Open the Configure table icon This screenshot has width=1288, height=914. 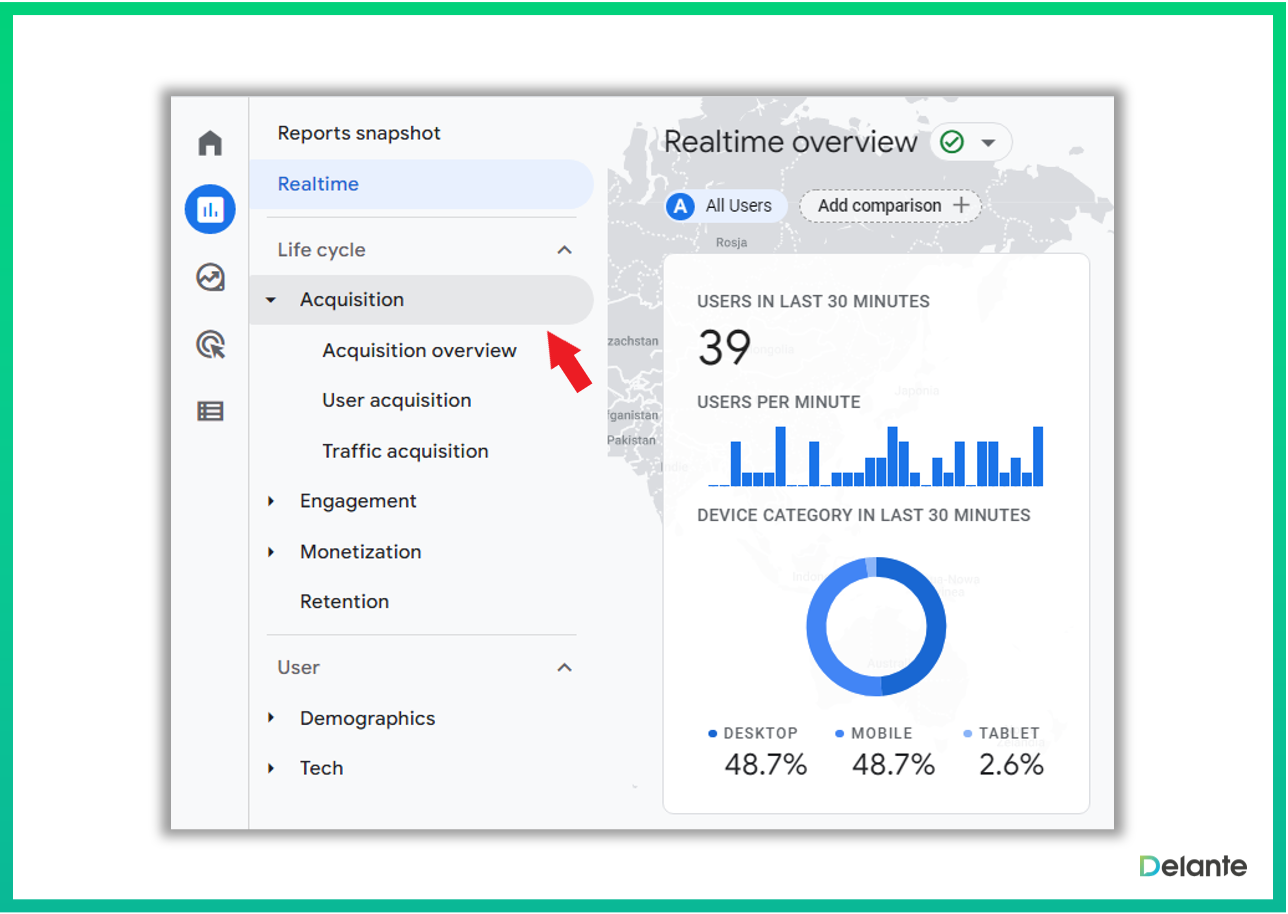tap(210, 411)
